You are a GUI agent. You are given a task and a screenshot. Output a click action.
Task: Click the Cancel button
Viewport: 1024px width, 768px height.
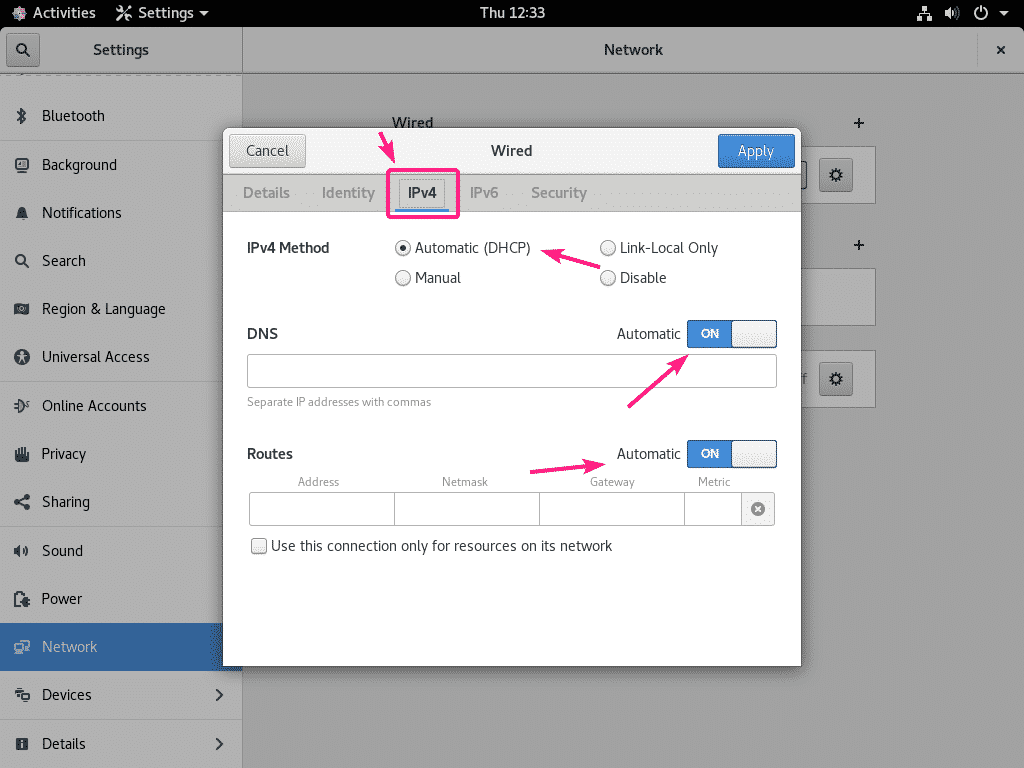pos(267,151)
